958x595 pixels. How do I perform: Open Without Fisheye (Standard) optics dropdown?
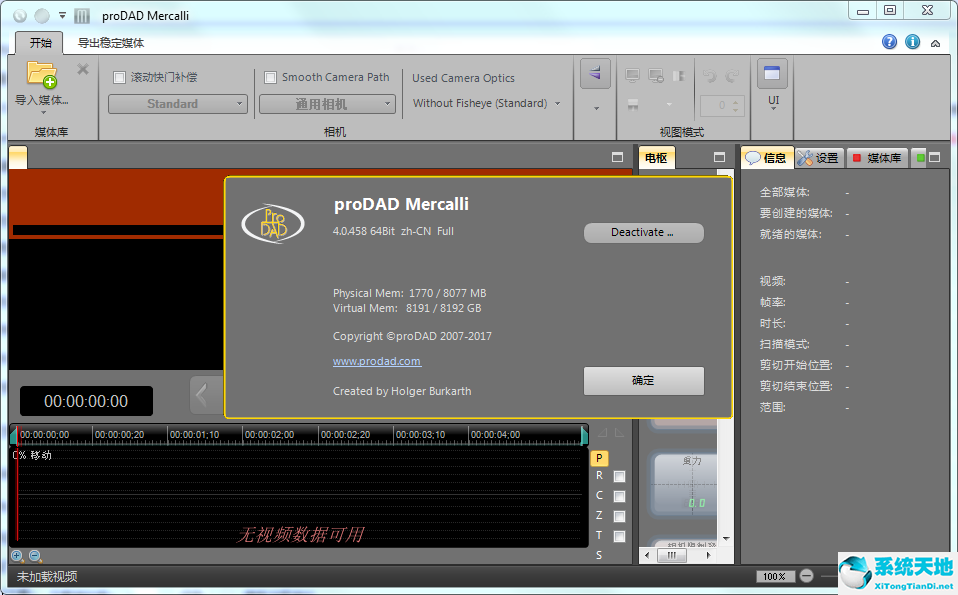pyautogui.click(x=486, y=103)
